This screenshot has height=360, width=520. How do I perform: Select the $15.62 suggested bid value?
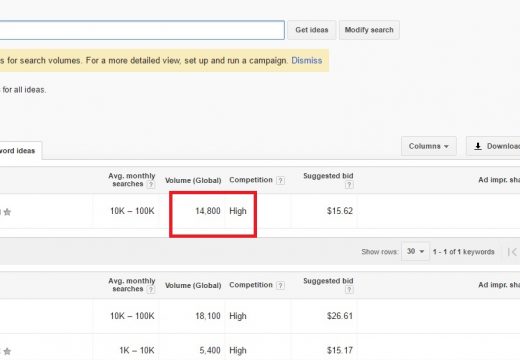(x=340, y=211)
